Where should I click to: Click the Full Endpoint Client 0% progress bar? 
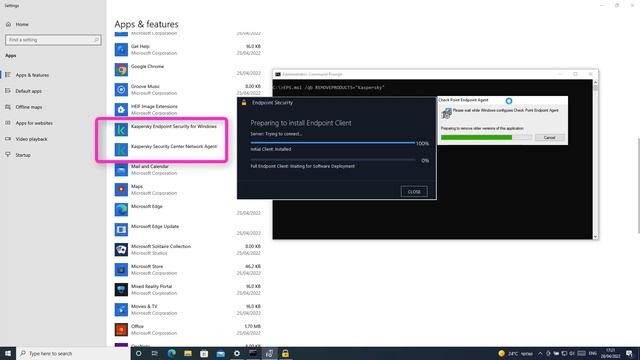[333, 160]
